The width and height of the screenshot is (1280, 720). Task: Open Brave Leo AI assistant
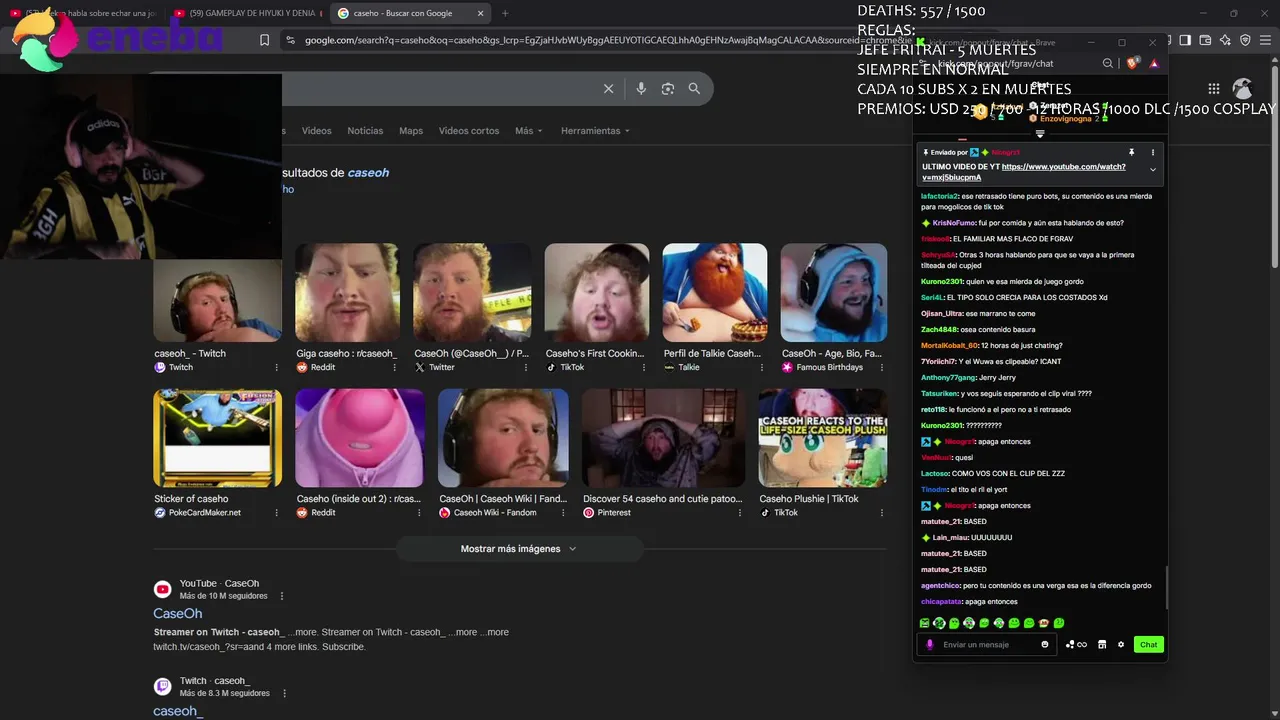point(1225,40)
